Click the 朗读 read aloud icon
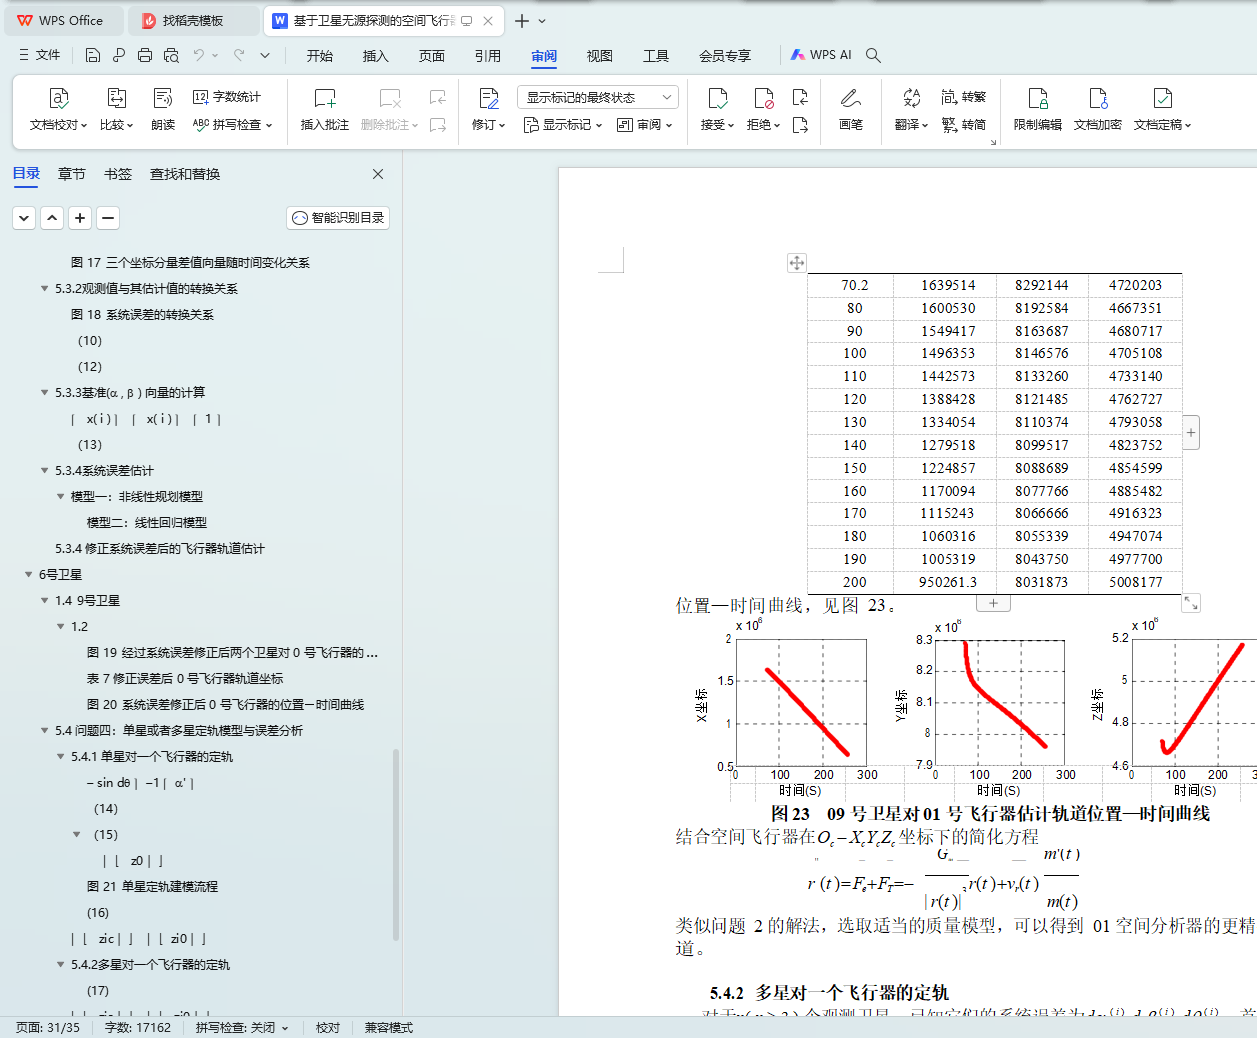Screen dimensions: 1257x1038 click(x=163, y=98)
